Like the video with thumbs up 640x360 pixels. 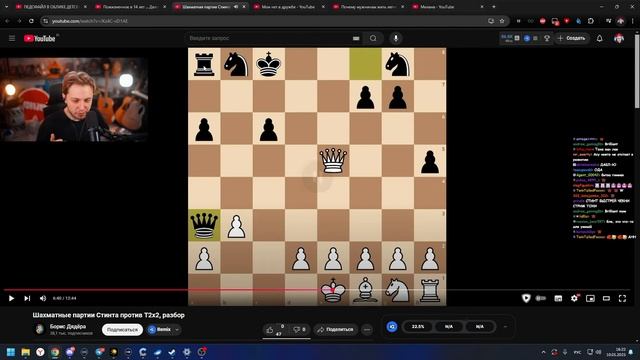coord(274,330)
